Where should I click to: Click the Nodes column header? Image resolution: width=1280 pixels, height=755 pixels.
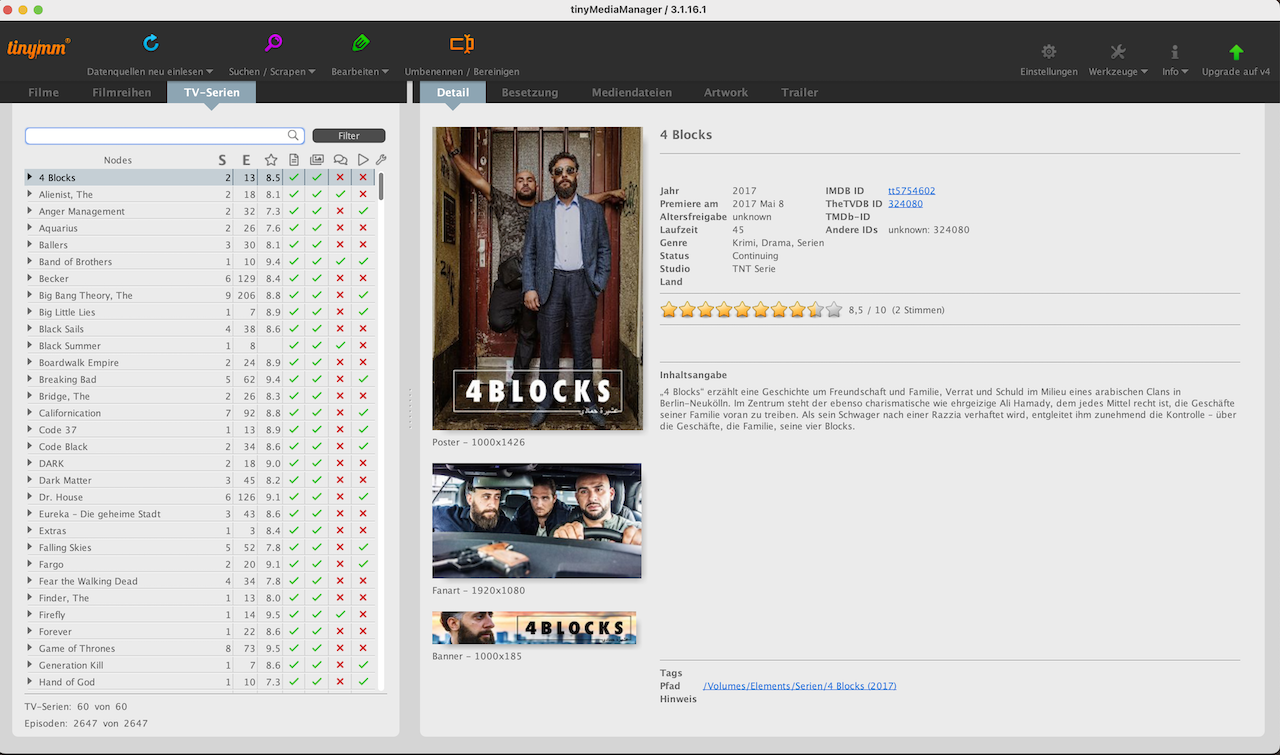click(118, 160)
